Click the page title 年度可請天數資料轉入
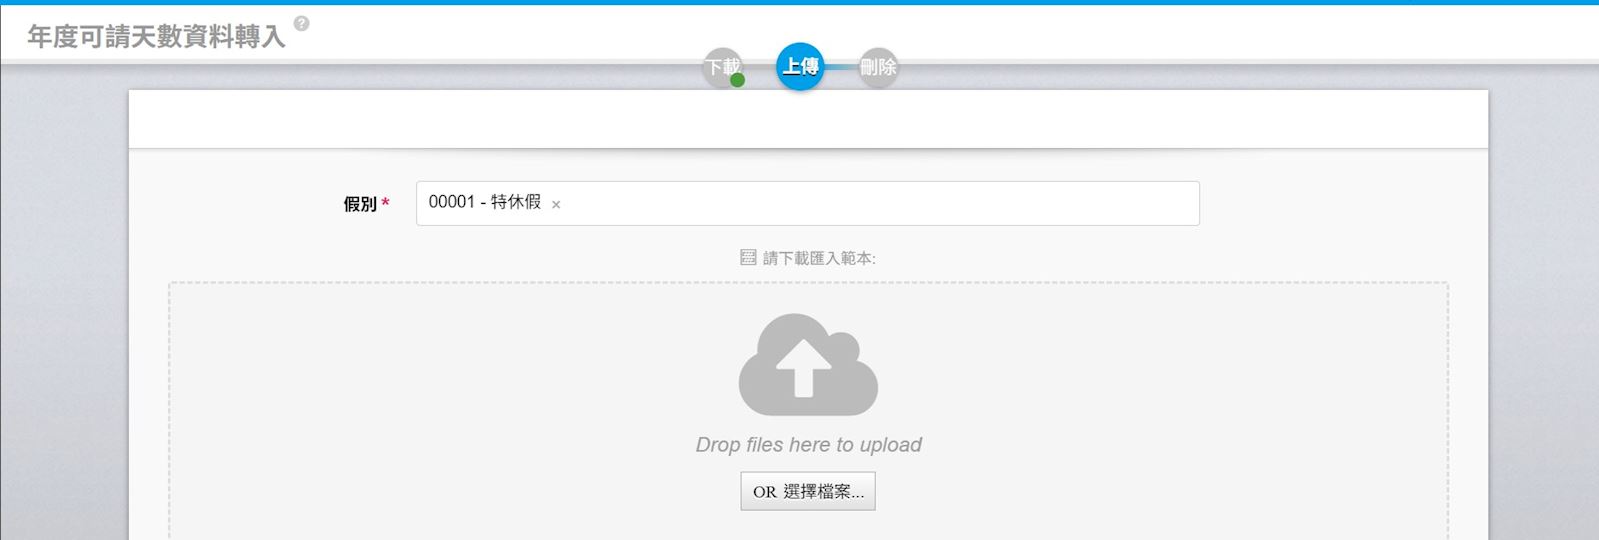Viewport: 1599px width, 540px height. tap(156, 37)
